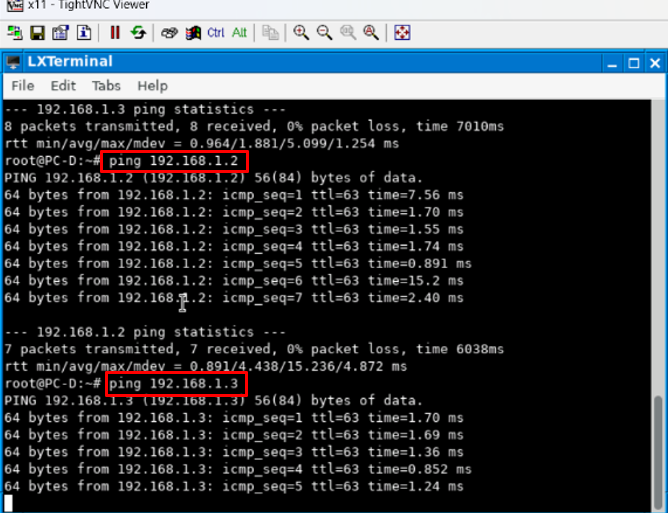Zoom in on the remote desktop

301,33
